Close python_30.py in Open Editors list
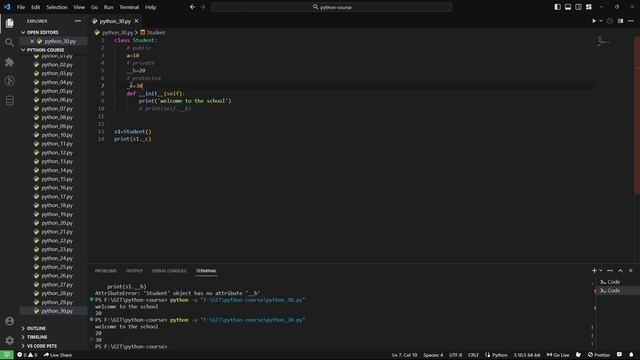This screenshot has width=640, height=360. (32, 41)
